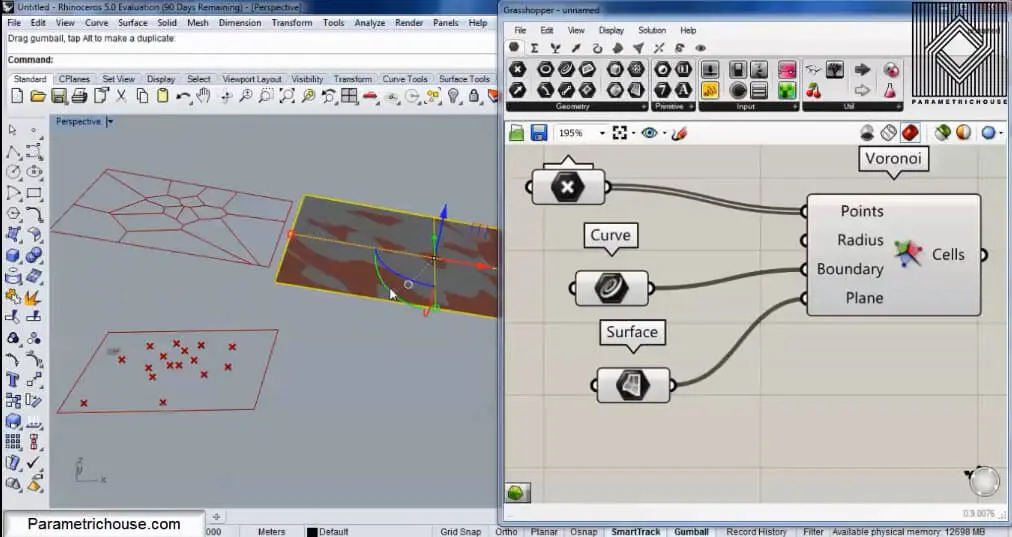
Task: Expand the Util panel plus button
Action: point(898,106)
